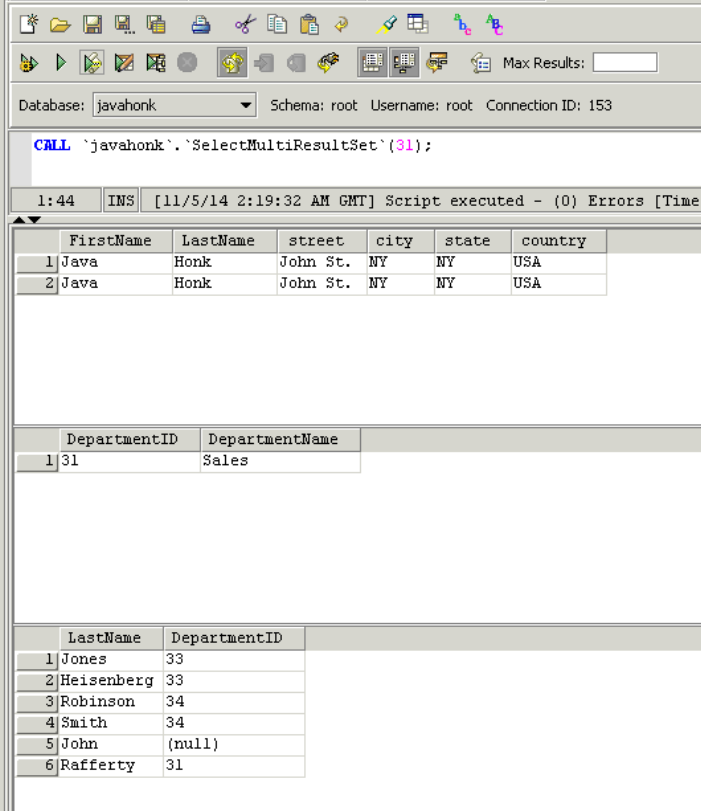701x811 pixels.
Task: Convert text to lowercase abc icon
Action: click(462, 24)
